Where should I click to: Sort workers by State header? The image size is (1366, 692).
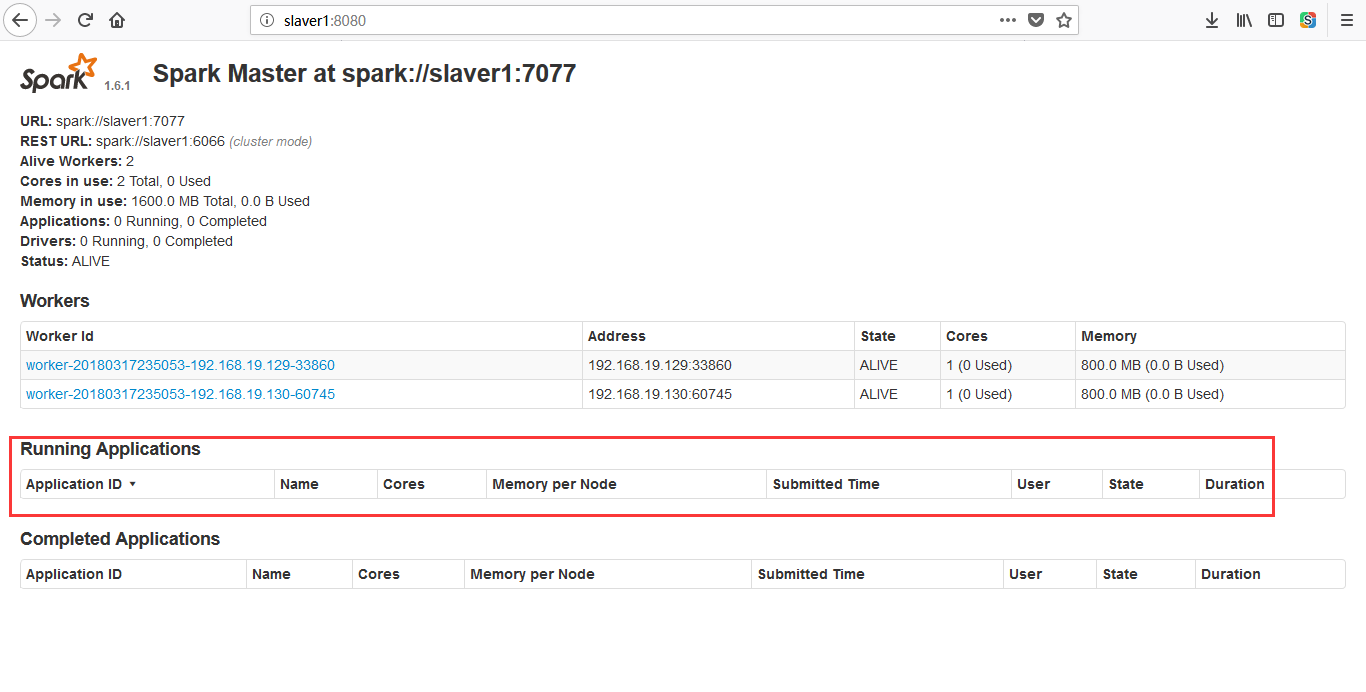pyautogui.click(x=878, y=336)
